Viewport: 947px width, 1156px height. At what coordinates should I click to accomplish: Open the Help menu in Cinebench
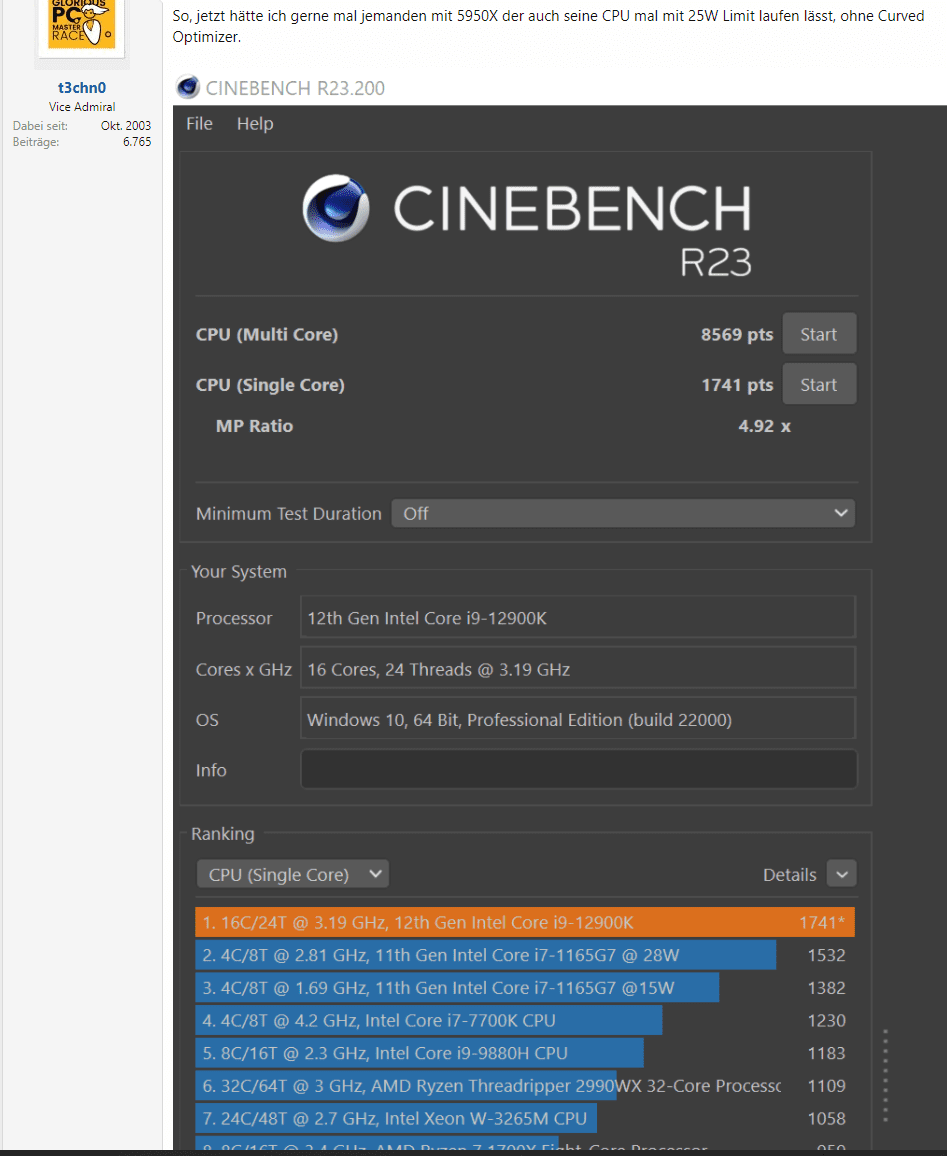click(255, 124)
